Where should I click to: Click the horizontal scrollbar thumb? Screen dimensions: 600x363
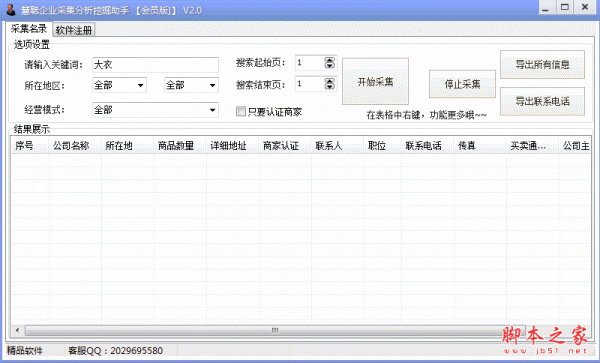pyautogui.click(x=275, y=330)
